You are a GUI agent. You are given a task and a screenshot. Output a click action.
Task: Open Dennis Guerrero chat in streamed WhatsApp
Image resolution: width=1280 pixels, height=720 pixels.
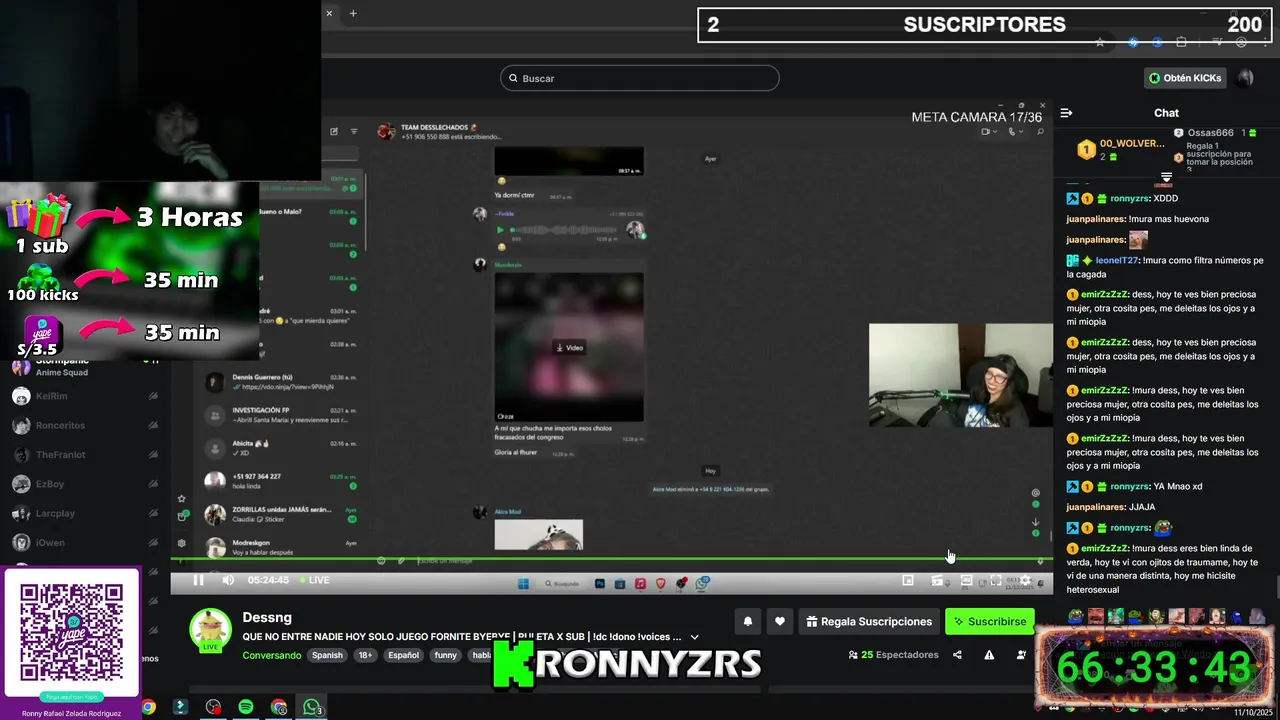coord(280,382)
